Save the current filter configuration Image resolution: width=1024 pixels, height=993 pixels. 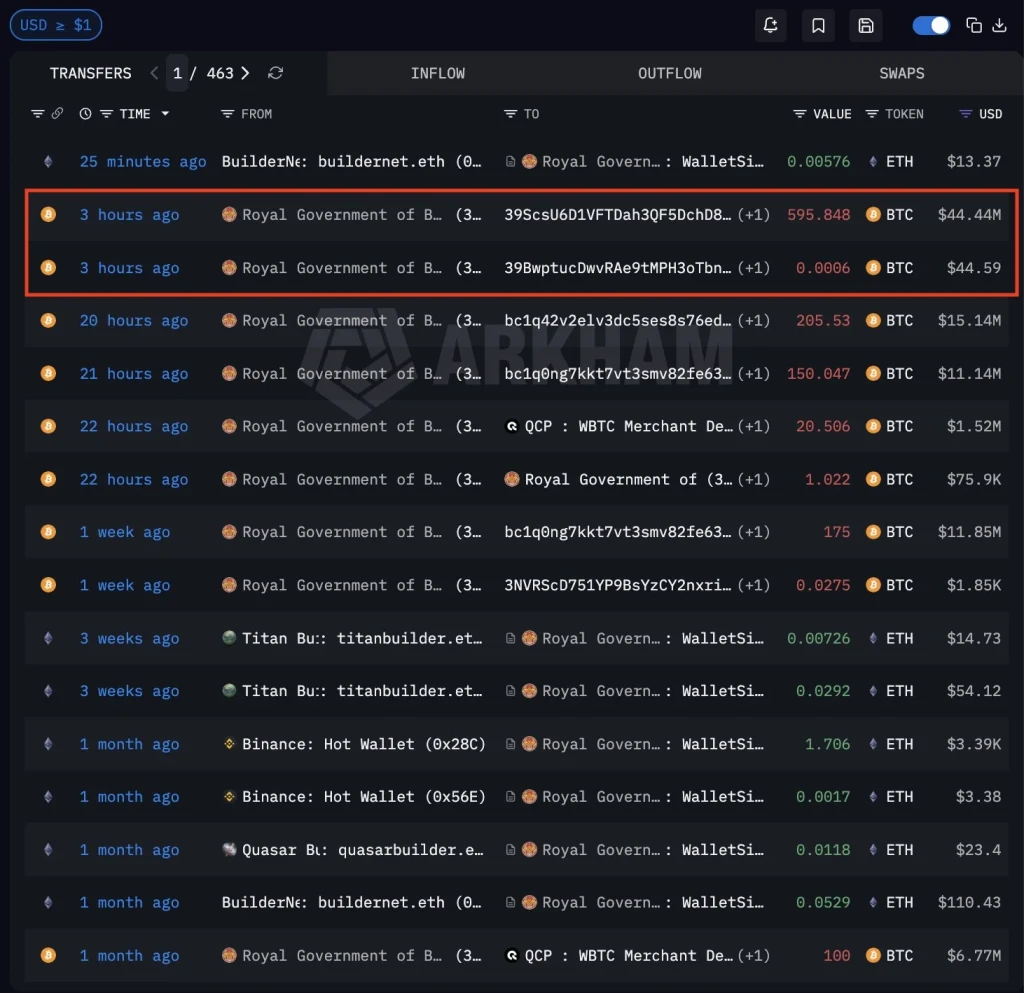coord(866,25)
